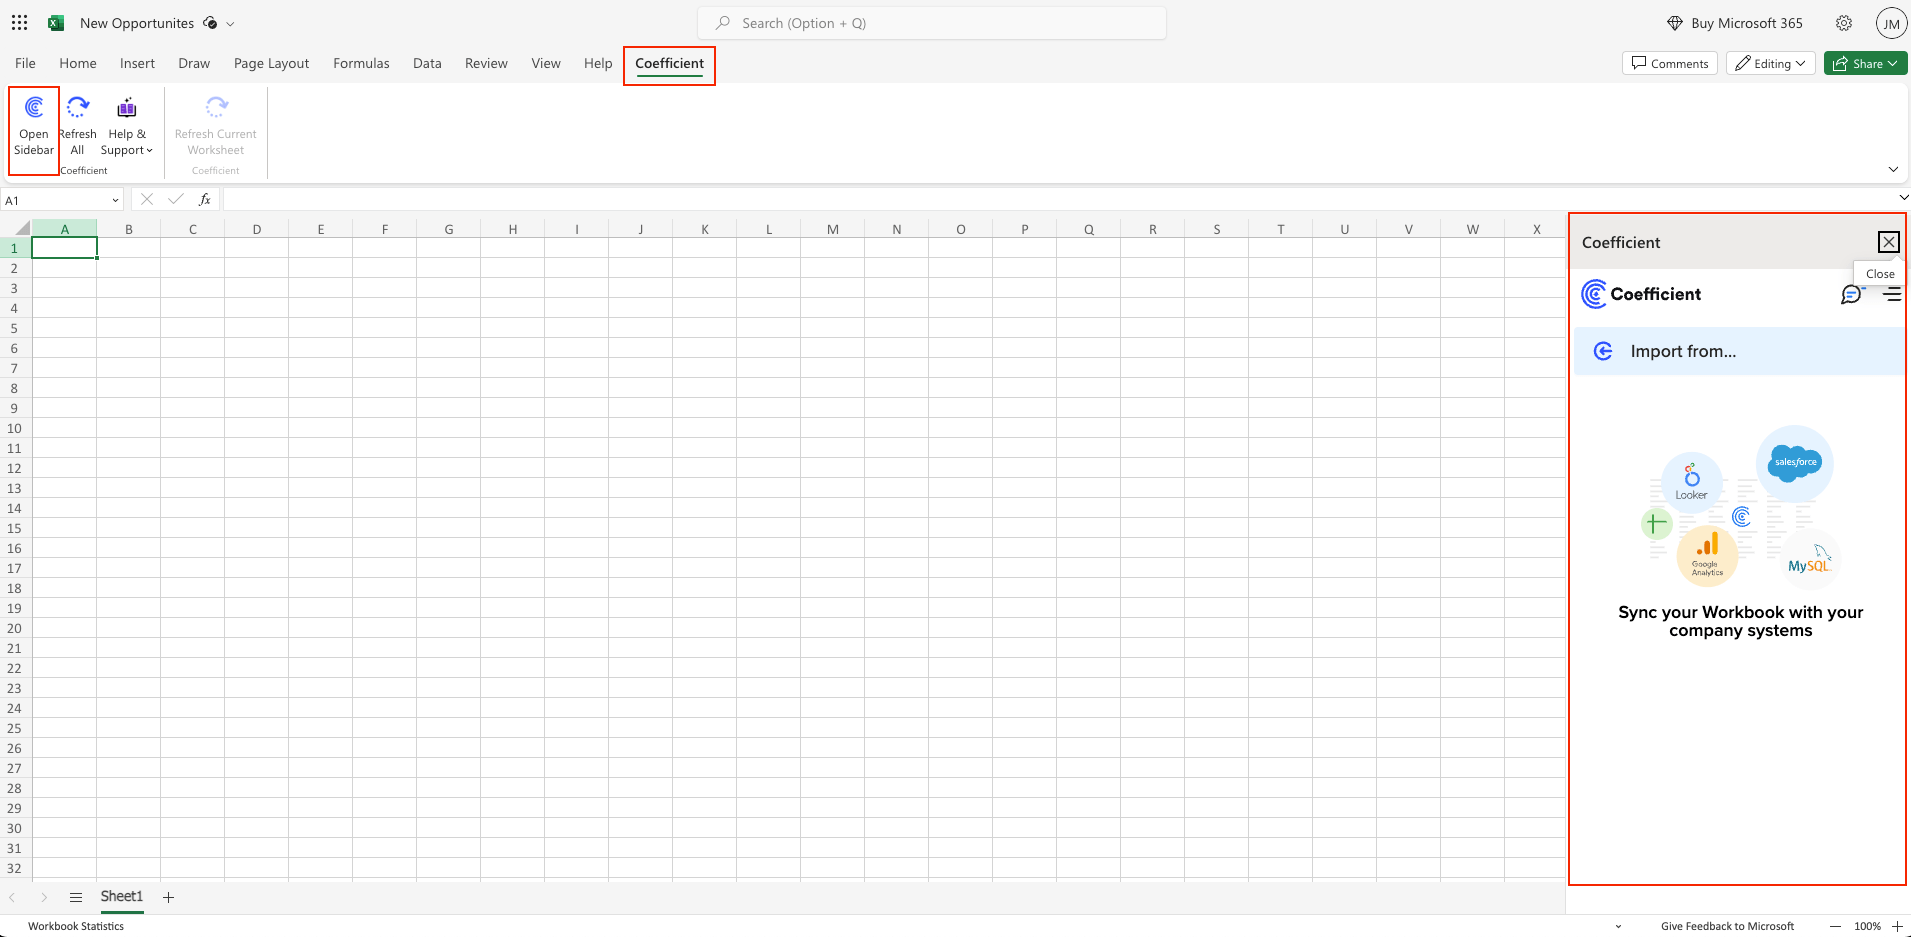Select row 25 header
The width and height of the screenshot is (1911, 937).
pos(15,728)
